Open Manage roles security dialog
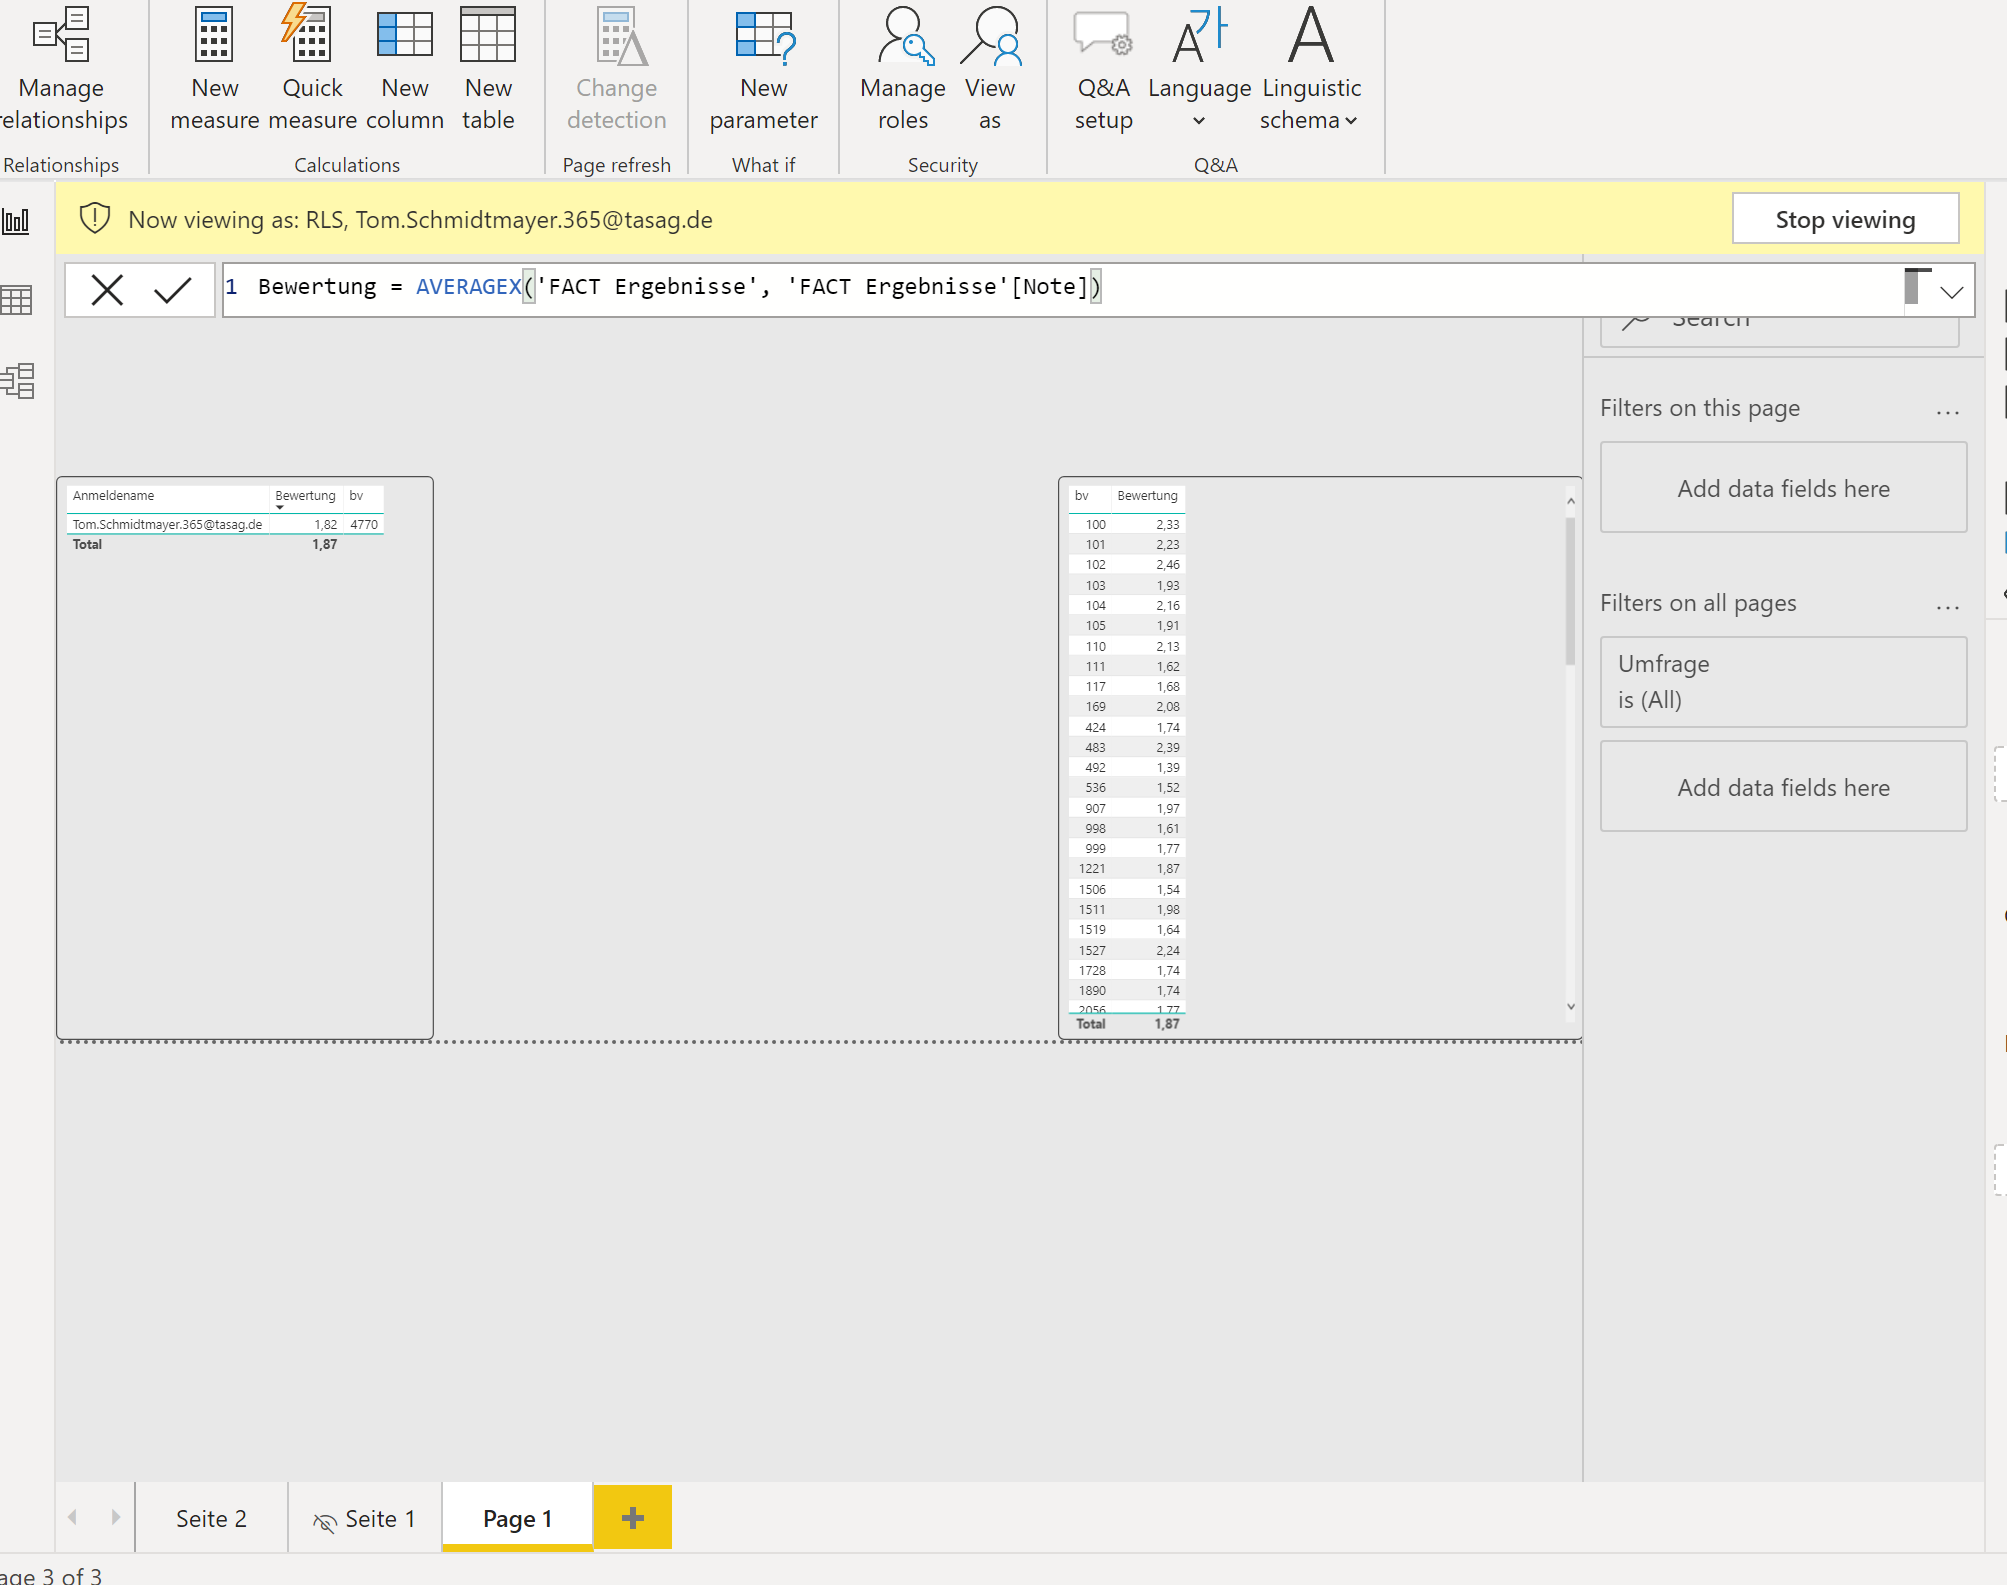Viewport: 2007px width, 1585px height. [903, 70]
